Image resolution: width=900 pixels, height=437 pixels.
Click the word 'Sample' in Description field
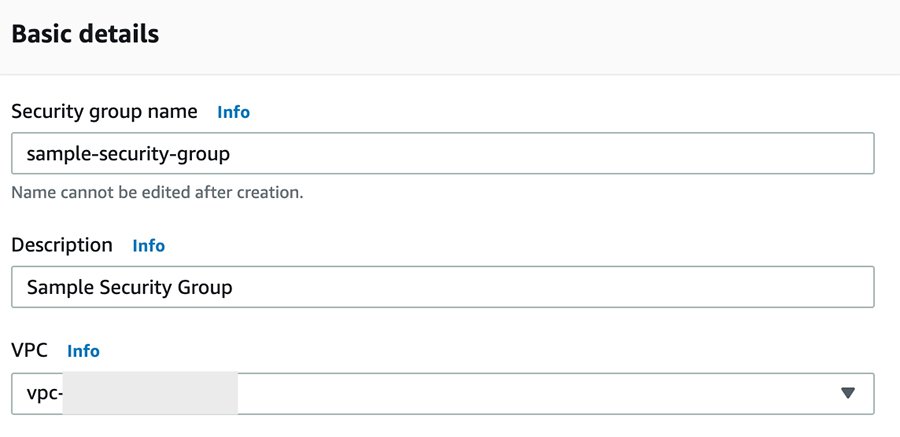click(x=58, y=287)
